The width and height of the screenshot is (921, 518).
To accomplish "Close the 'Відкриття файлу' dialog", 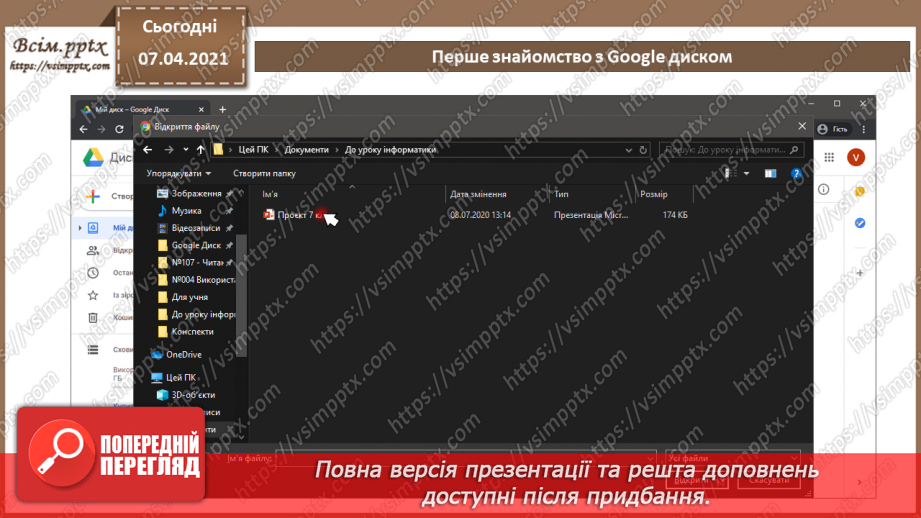I will point(802,126).
